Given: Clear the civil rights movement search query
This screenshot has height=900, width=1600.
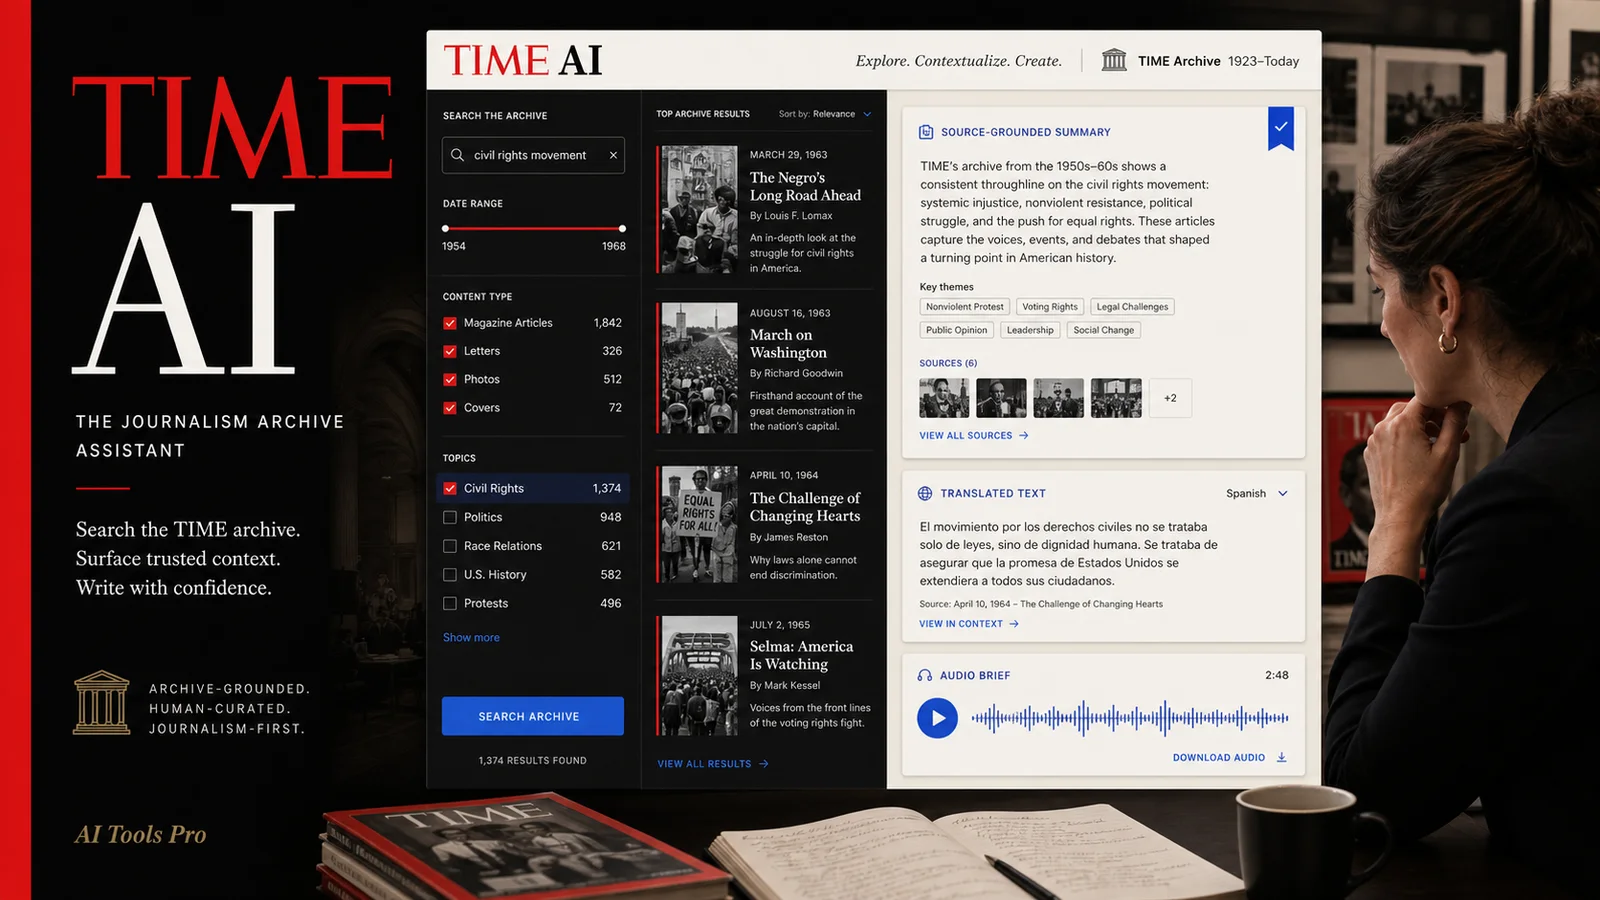Looking at the screenshot, I should (x=613, y=155).
